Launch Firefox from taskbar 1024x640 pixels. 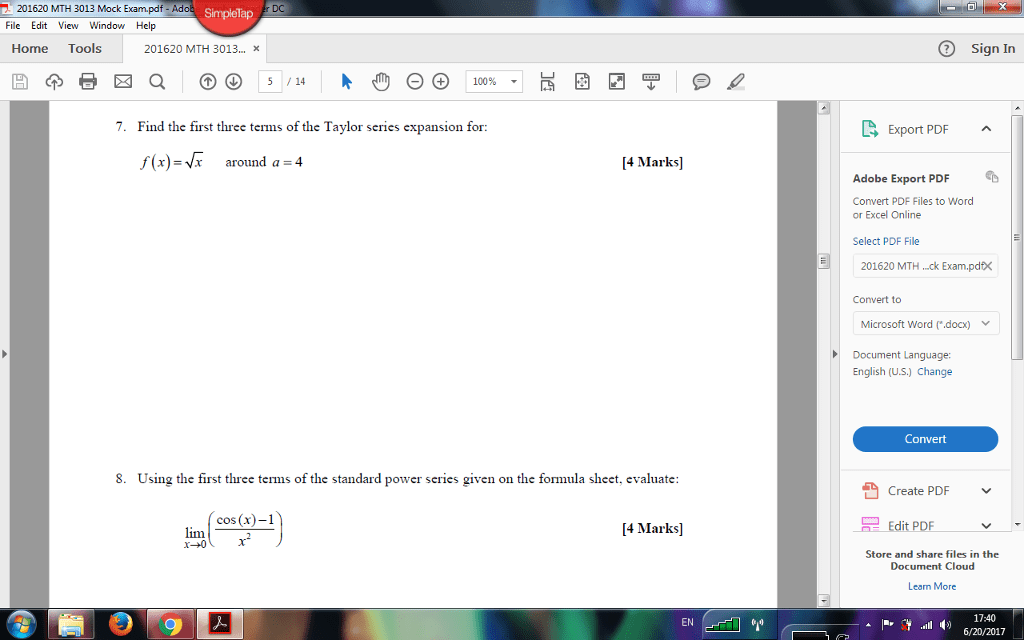point(121,624)
